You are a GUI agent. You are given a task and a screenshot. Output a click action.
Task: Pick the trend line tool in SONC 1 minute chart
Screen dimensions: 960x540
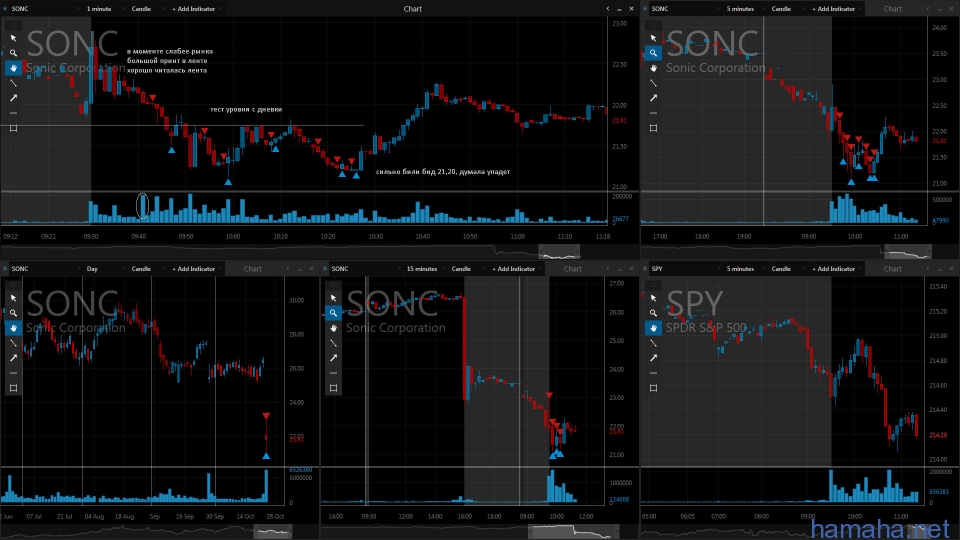13,83
